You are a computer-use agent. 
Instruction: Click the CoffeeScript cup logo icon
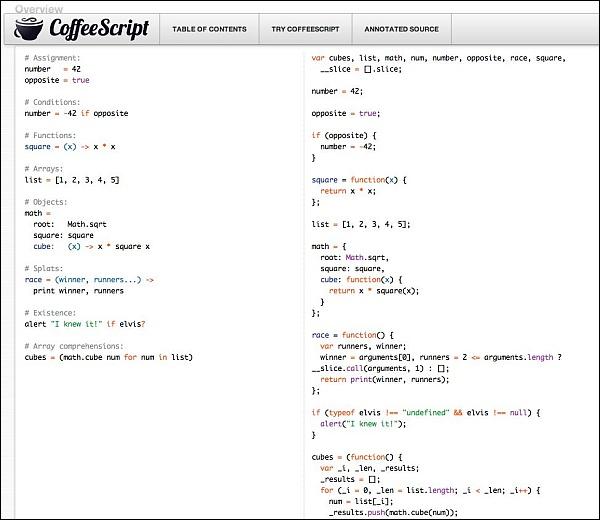tap(29, 29)
